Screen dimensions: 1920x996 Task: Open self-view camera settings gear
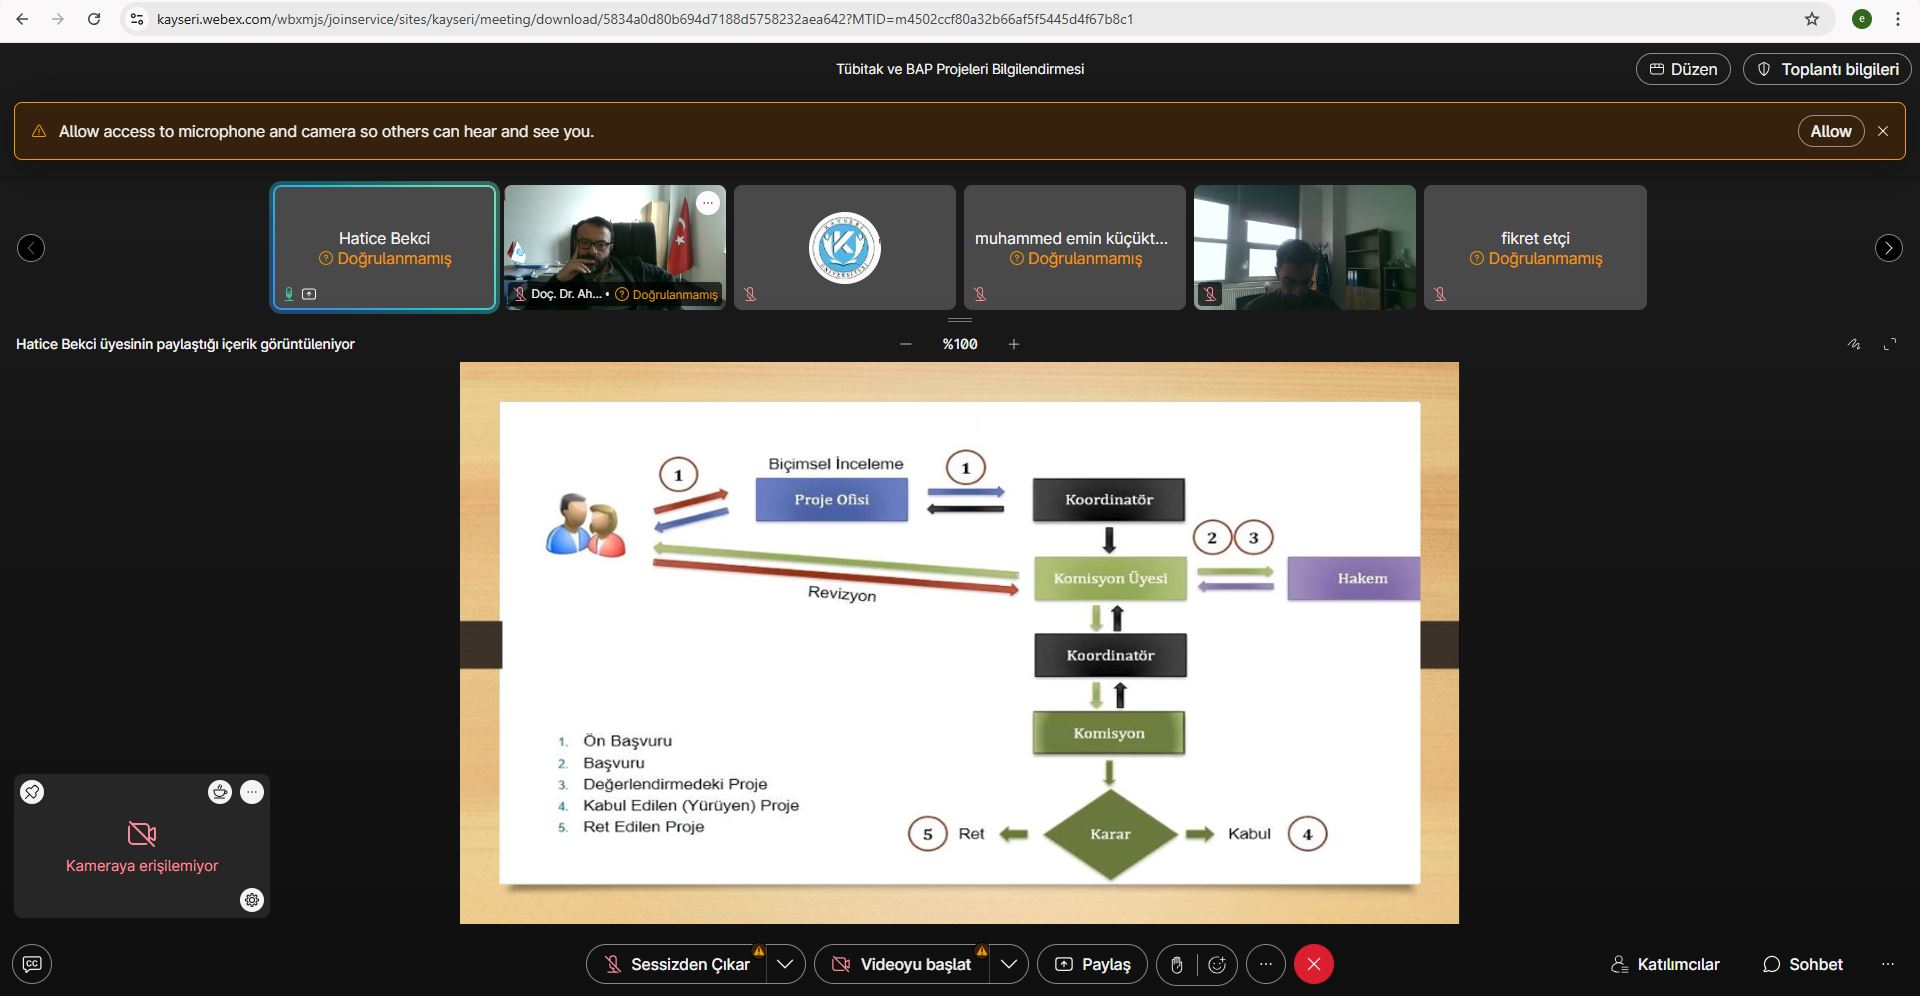[x=252, y=900]
